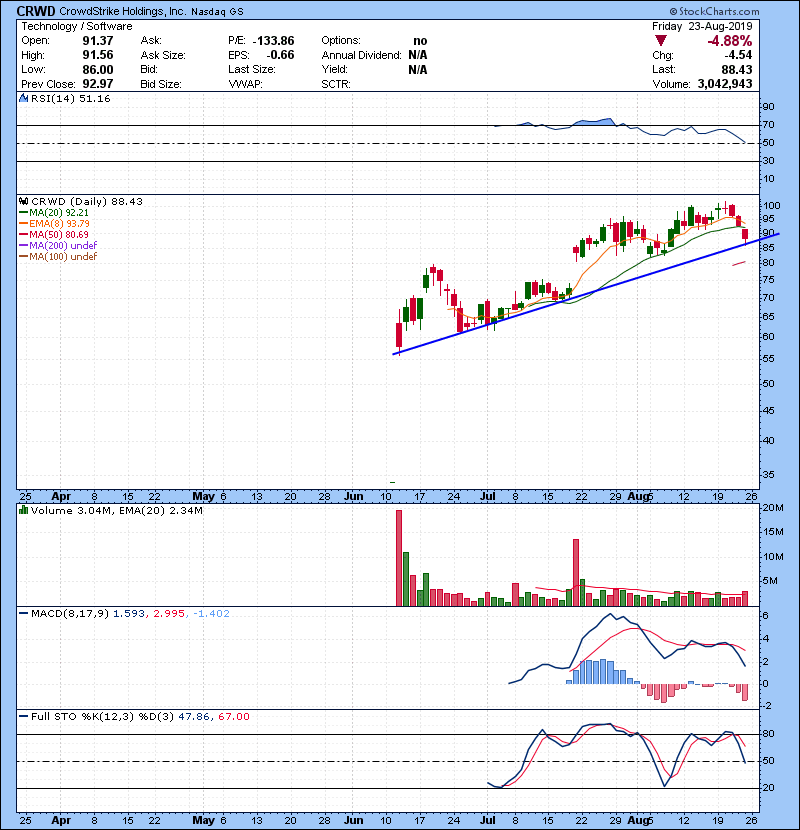
Task: Click the RSI(14) 51.16 label
Action: 70,98
